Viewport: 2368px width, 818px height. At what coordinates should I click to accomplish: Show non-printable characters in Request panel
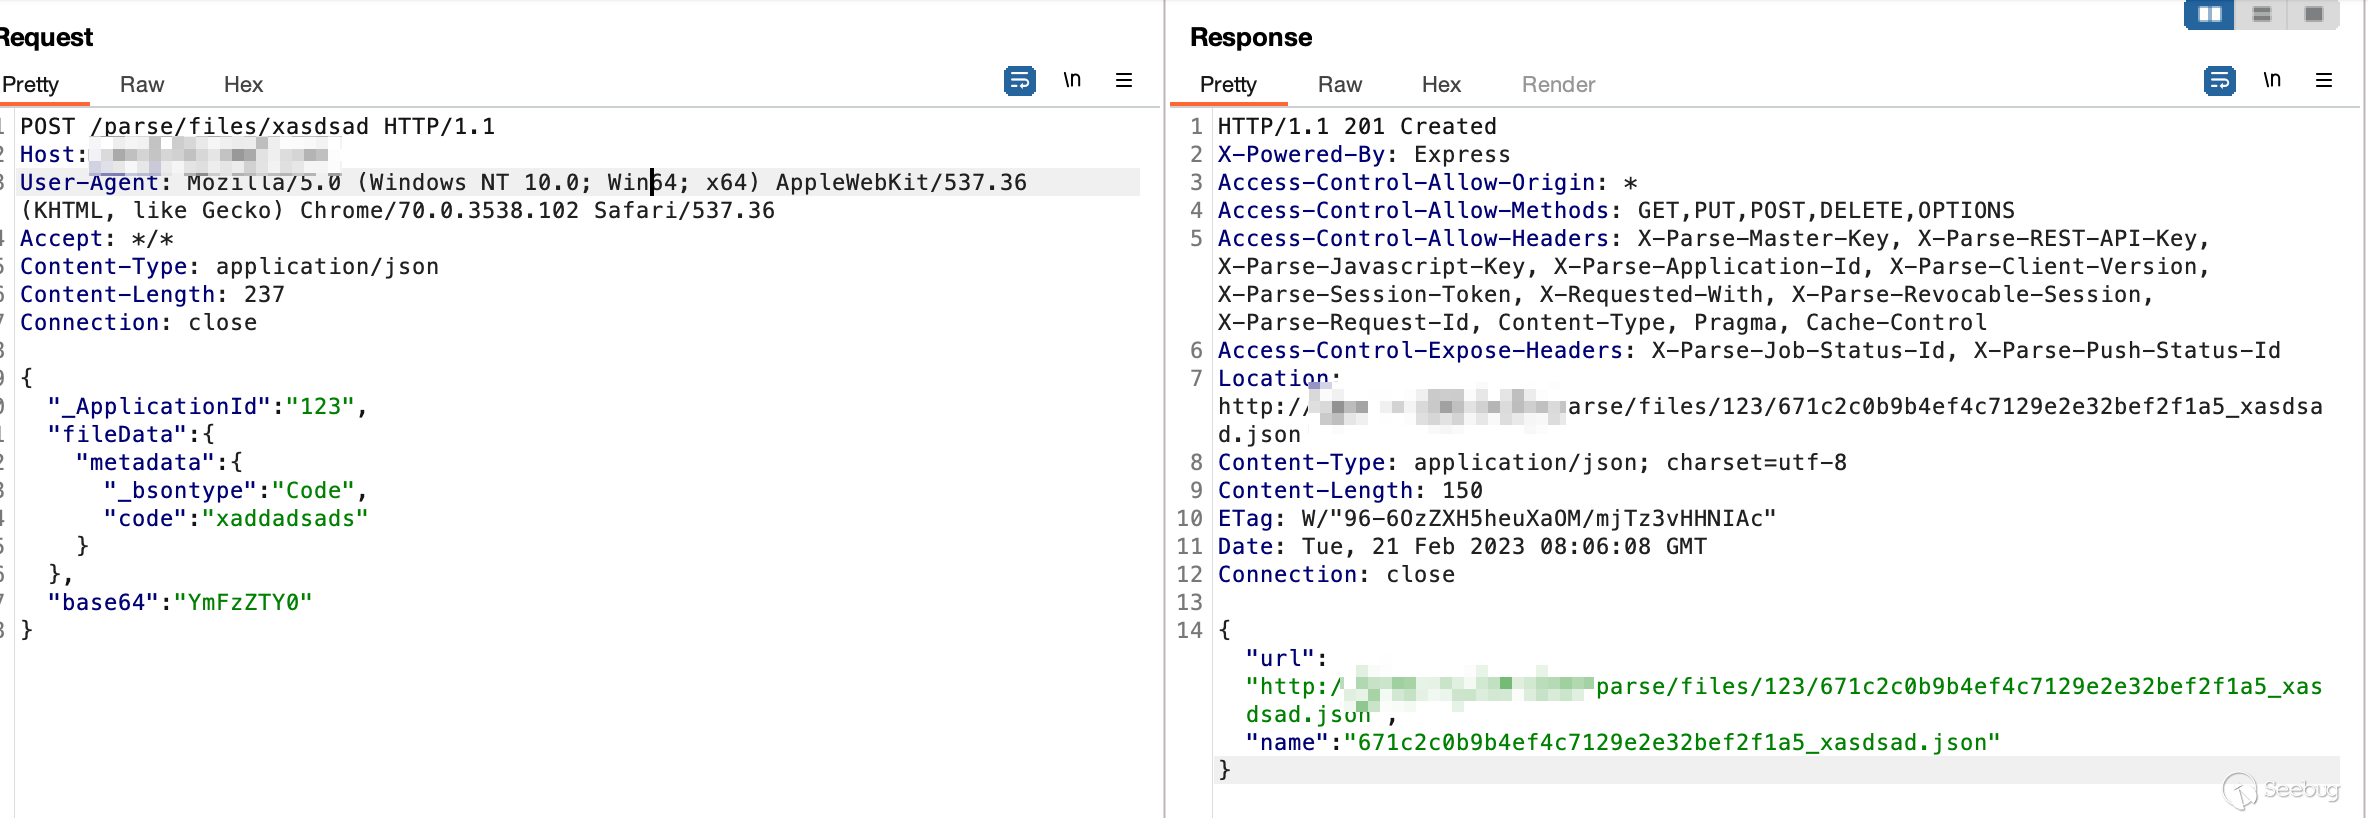pos(1072,80)
